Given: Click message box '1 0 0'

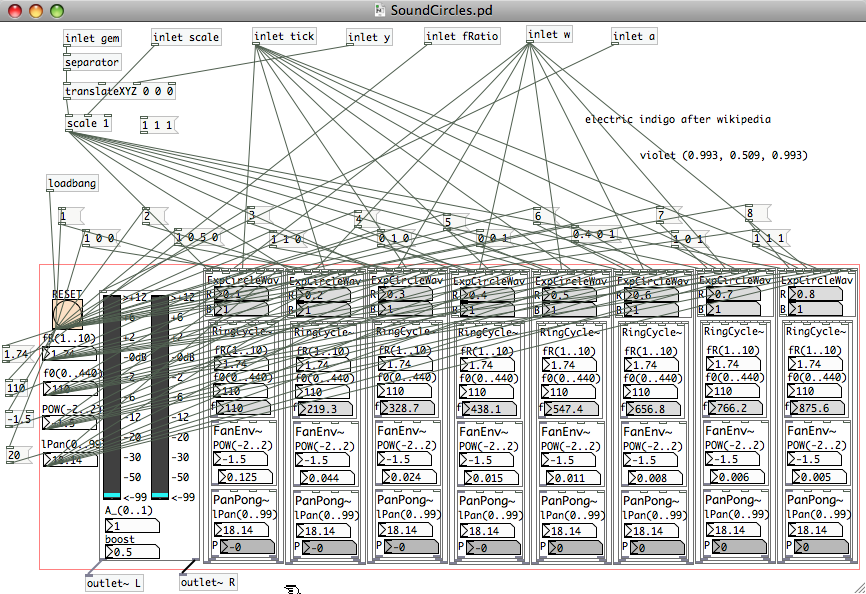Looking at the screenshot, I should tap(99, 238).
